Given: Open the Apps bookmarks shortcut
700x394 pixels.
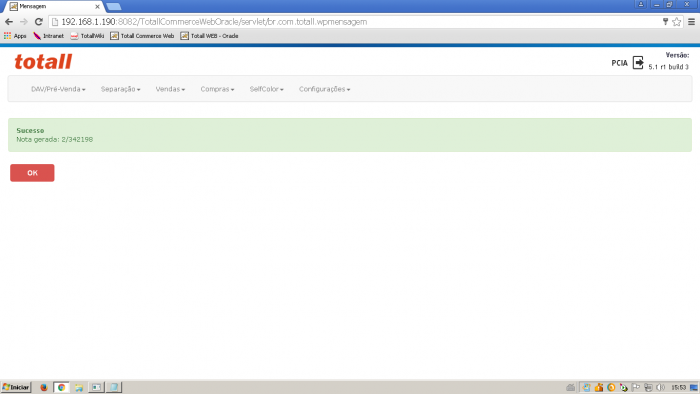Looking at the screenshot, I should point(15,36).
